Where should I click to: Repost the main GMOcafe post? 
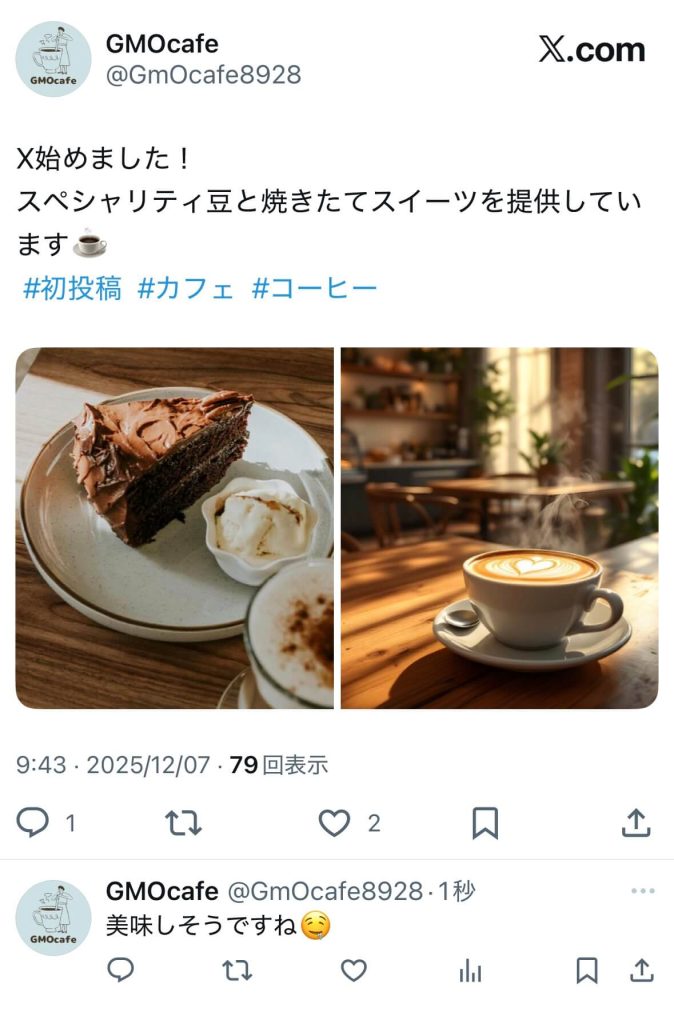point(183,823)
